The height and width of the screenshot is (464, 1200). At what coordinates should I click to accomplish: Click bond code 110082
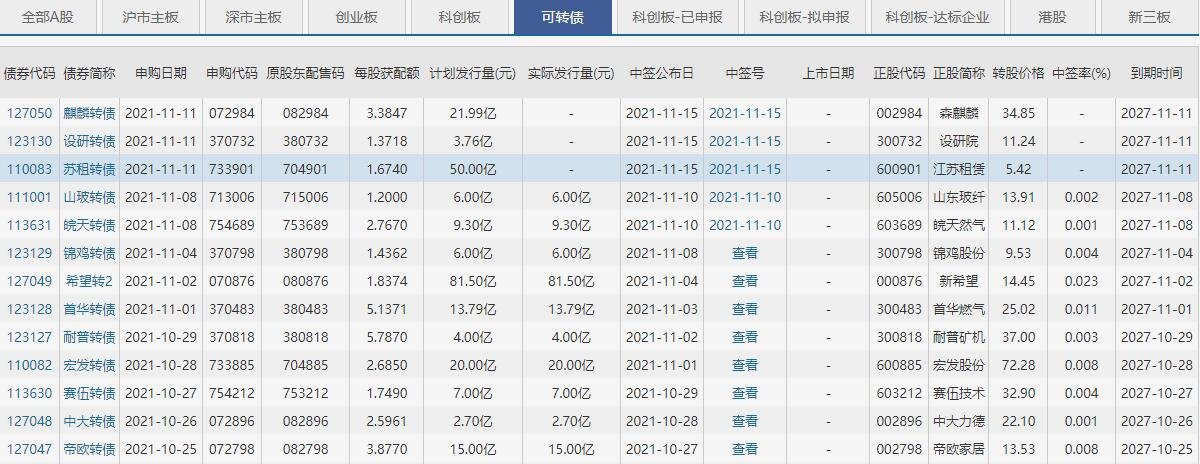[x=30, y=365]
